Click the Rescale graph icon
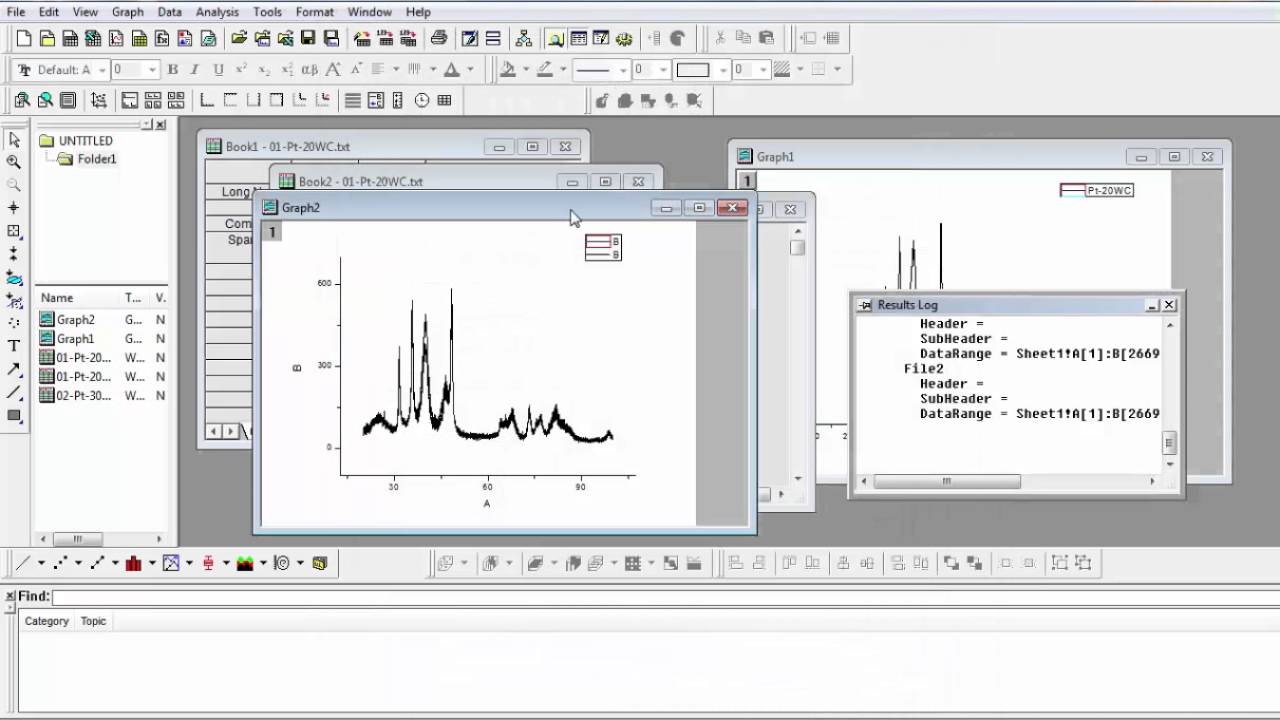The height and width of the screenshot is (720, 1280). pyautogui.click(x=98, y=100)
